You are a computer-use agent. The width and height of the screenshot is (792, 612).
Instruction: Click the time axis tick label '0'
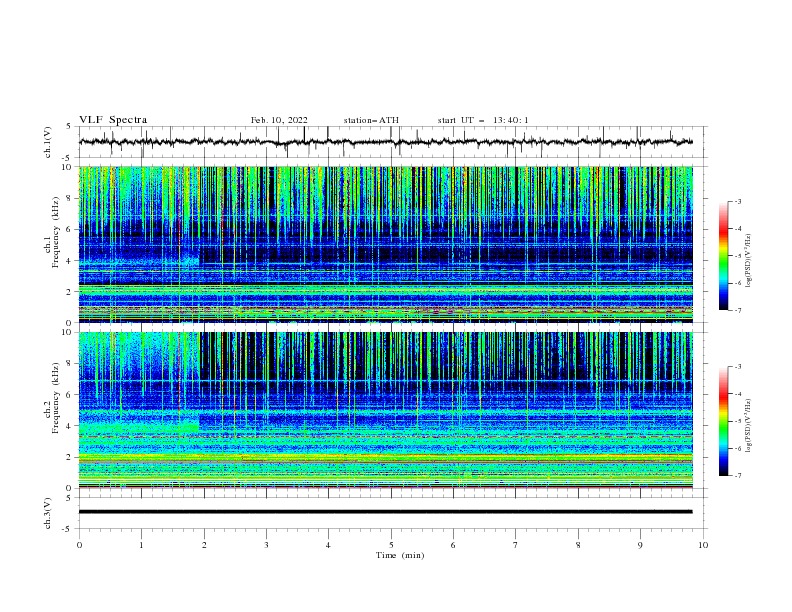click(x=79, y=545)
